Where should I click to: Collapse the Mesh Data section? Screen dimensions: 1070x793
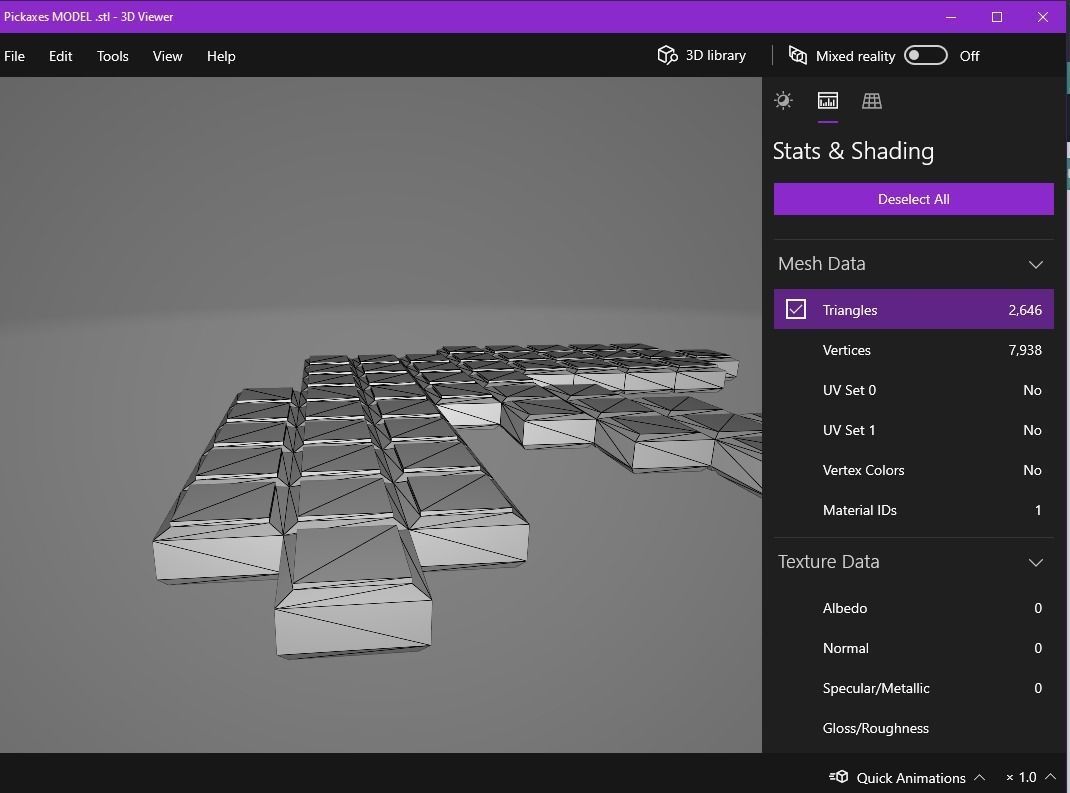1035,264
